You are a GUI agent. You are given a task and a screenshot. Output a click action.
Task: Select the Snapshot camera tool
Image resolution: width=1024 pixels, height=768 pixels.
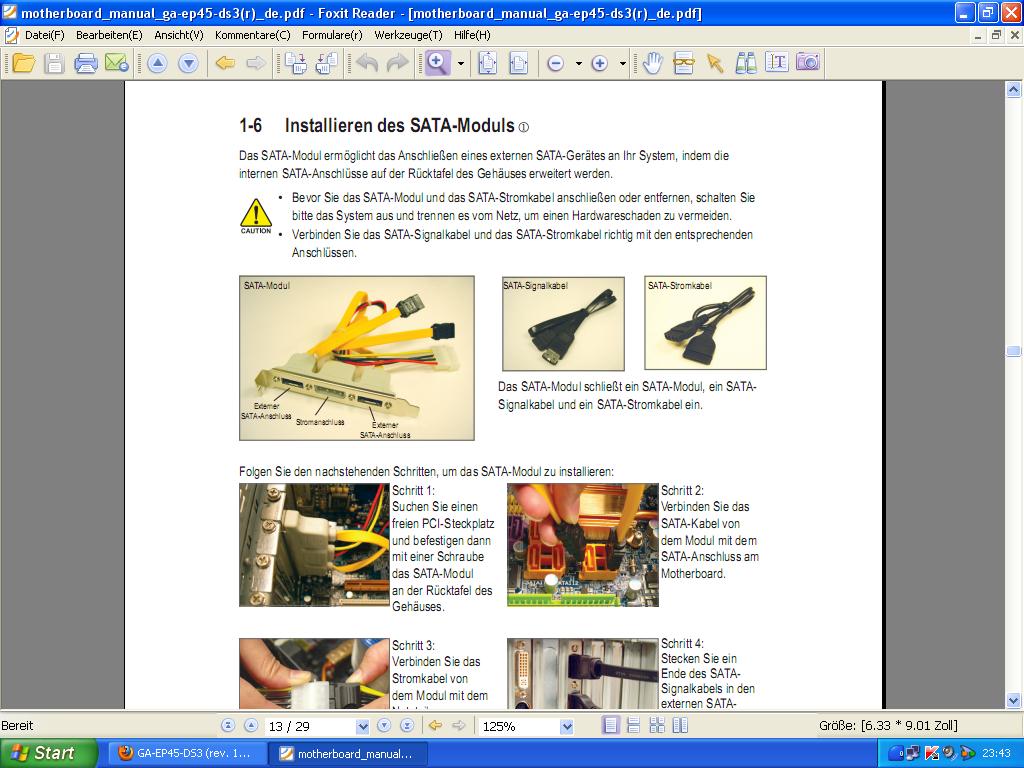click(808, 63)
